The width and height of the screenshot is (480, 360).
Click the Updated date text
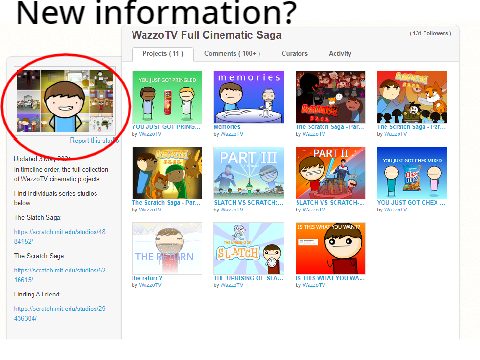tap(42, 158)
